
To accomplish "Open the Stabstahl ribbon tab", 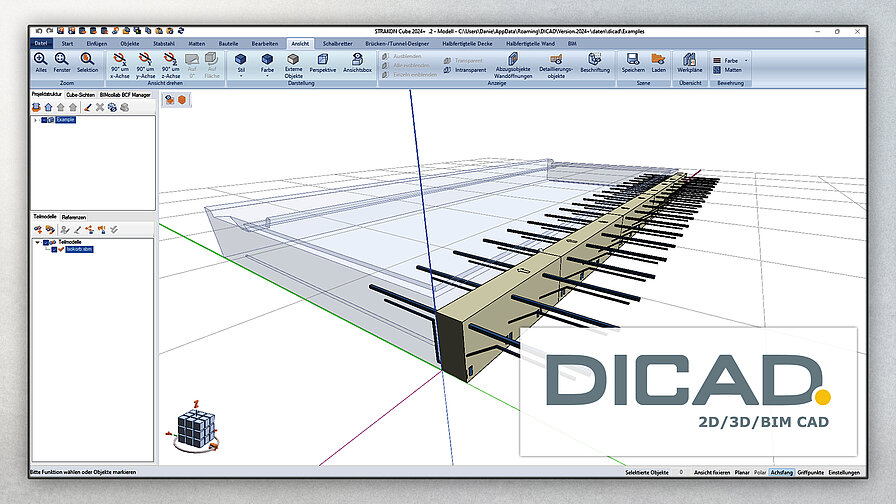I will 164,43.
